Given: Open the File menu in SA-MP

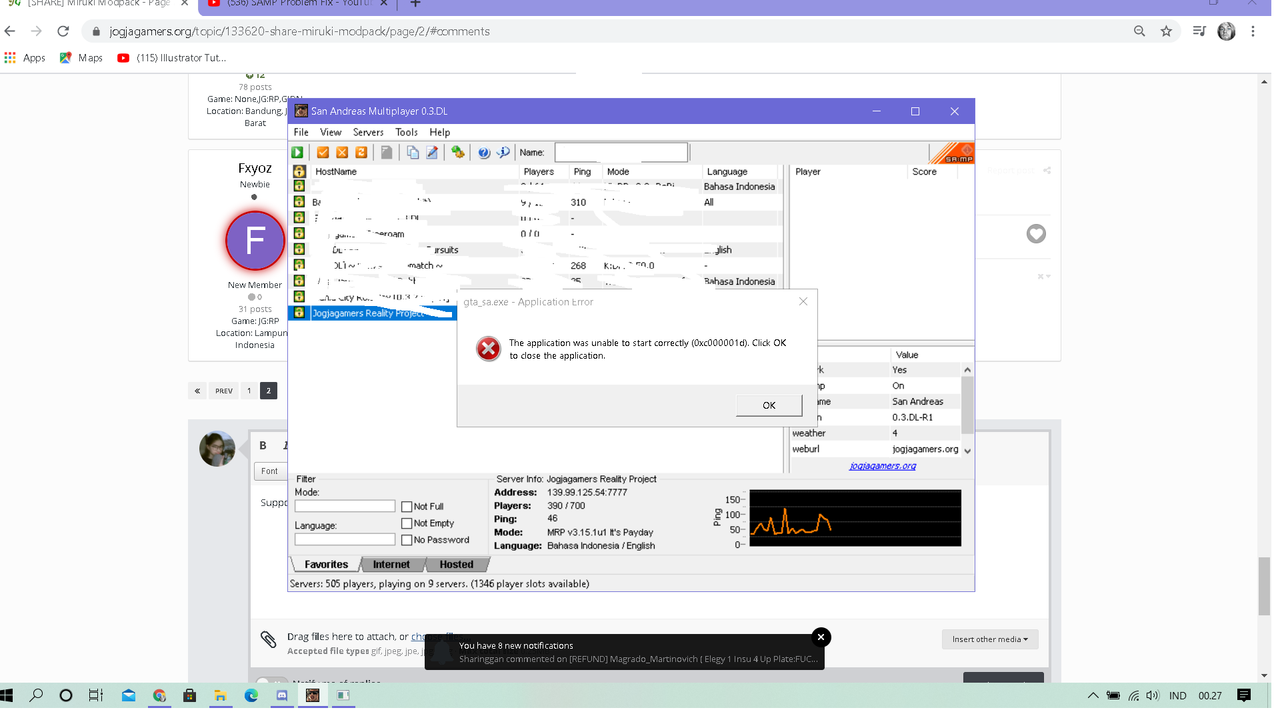Looking at the screenshot, I should pos(301,132).
